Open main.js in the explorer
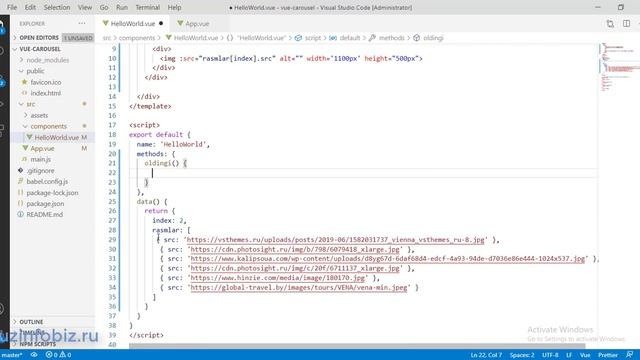 click(x=40, y=160)
